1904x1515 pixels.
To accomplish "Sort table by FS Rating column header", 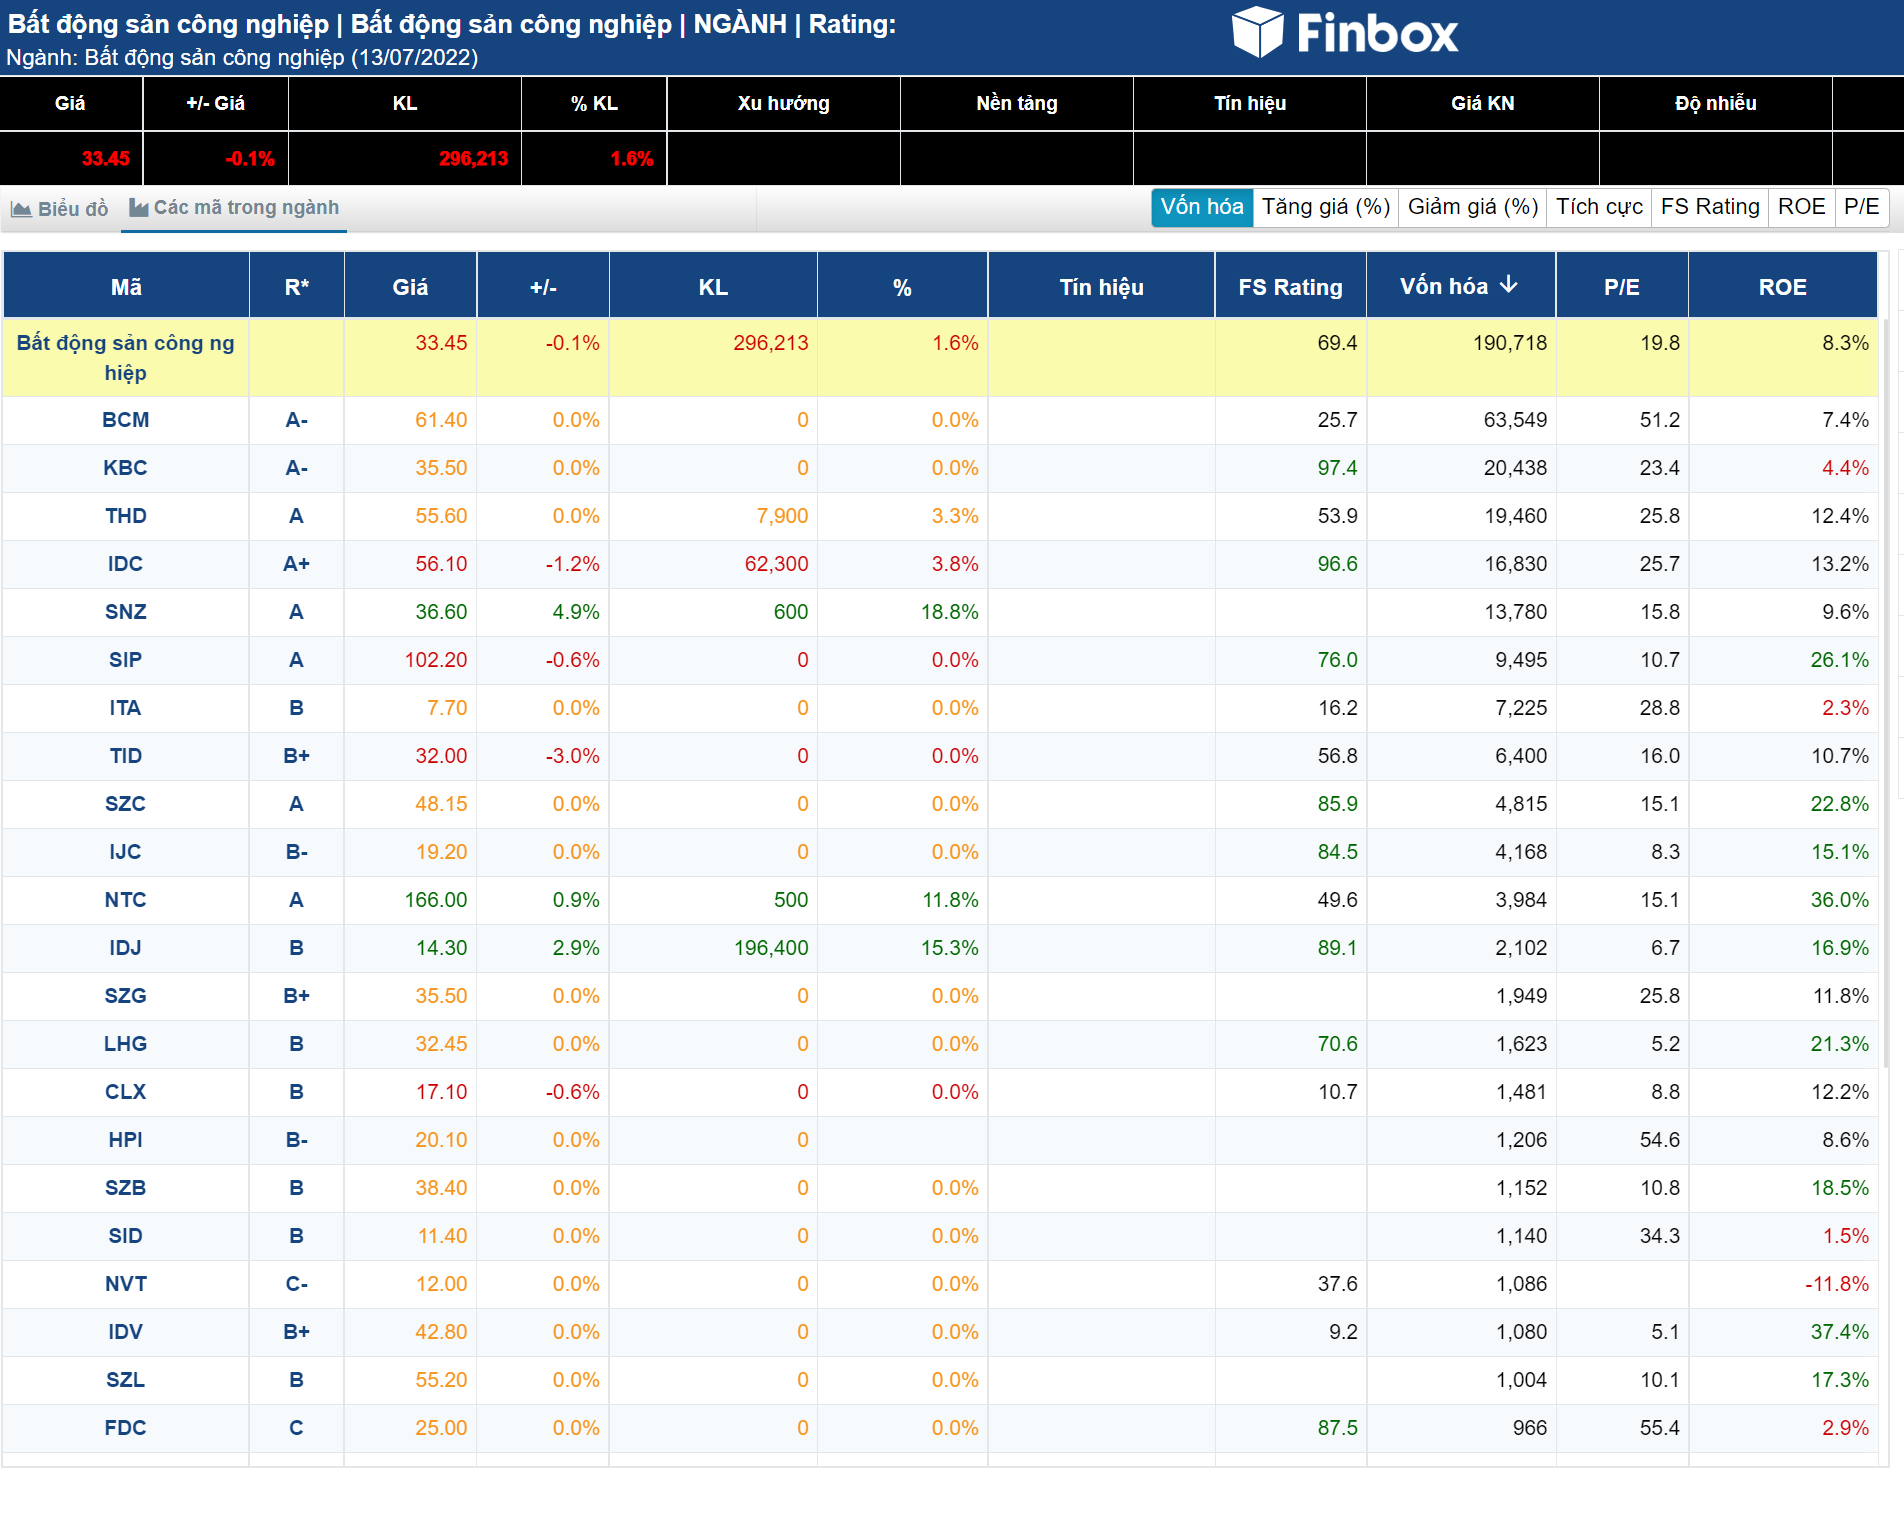I will [x=1289, y=287].
